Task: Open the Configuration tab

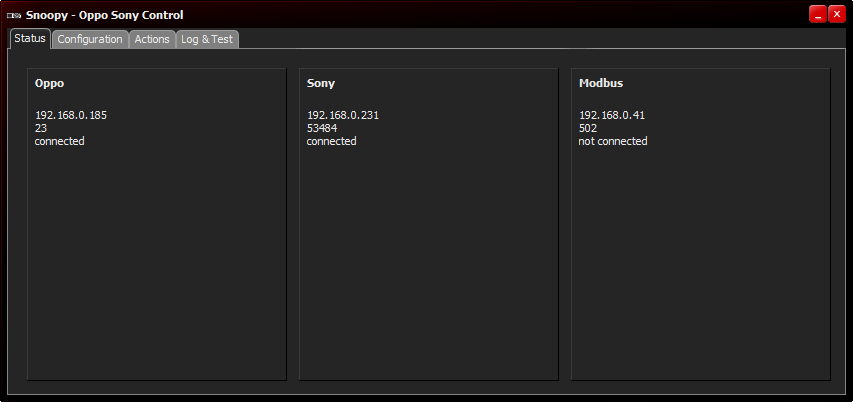Action: click(90, 39)
